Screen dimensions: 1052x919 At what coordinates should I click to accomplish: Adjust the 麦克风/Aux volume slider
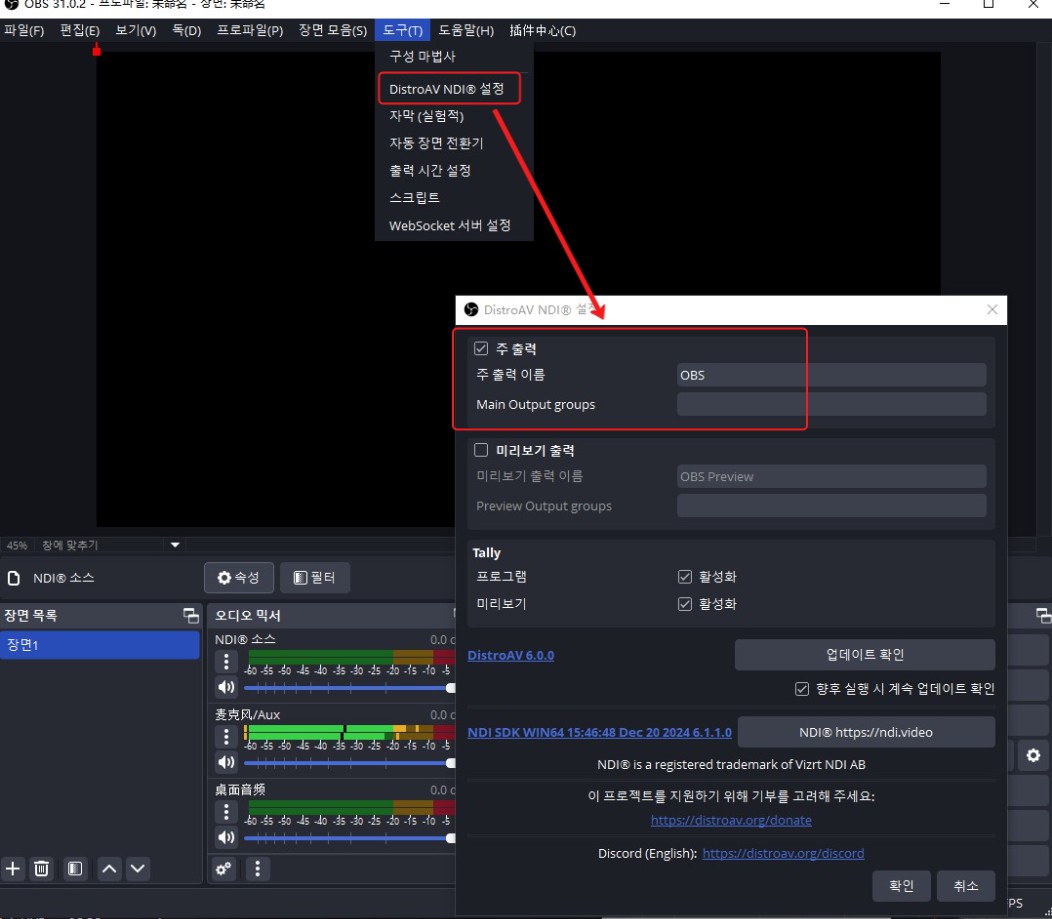(350, 763)
